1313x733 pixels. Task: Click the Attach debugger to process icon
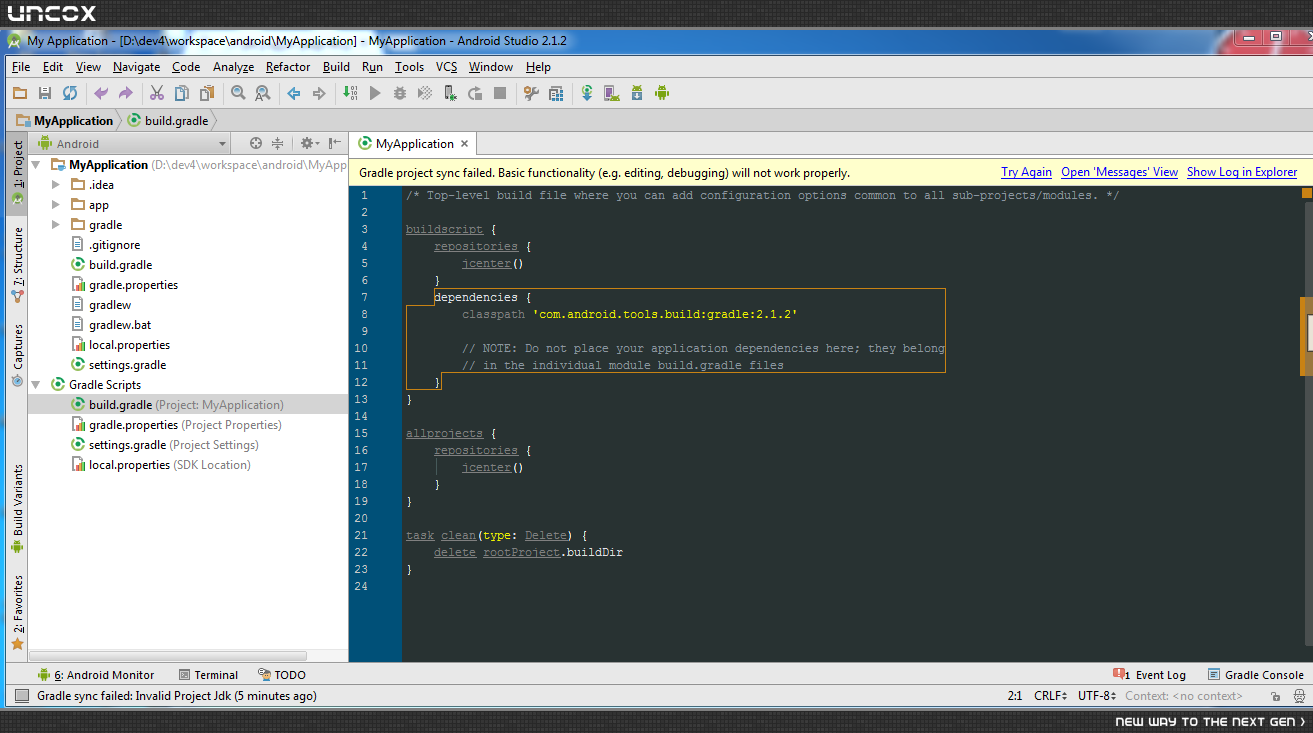450,93
